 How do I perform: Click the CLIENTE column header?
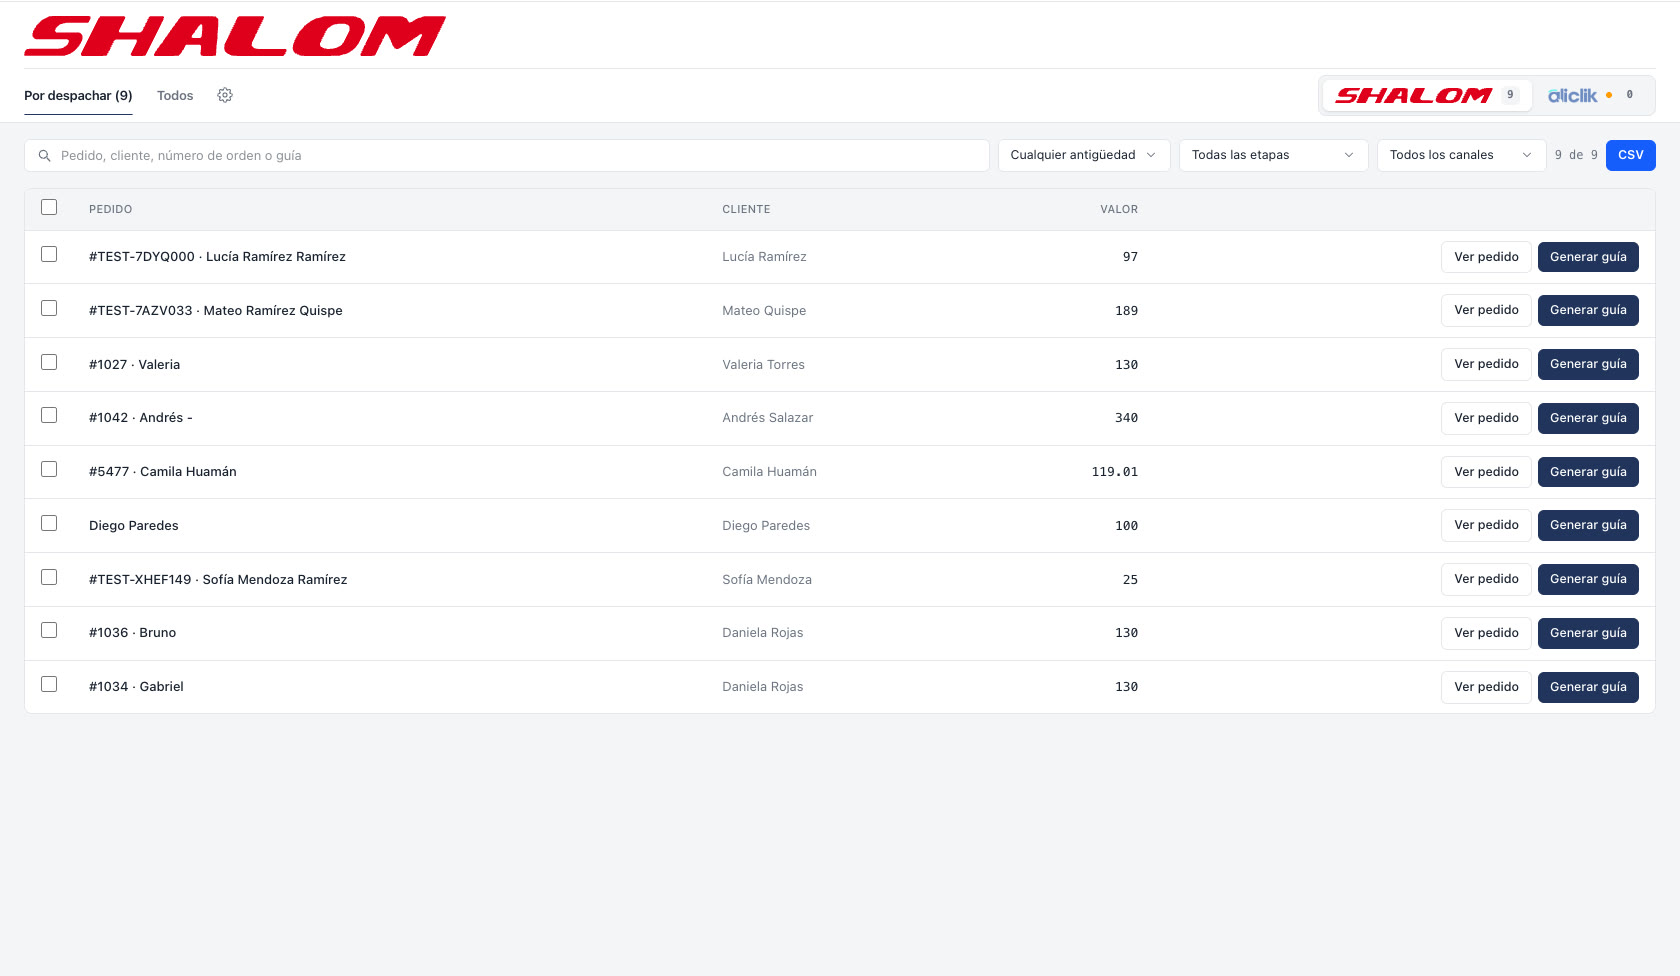point(746,209)
